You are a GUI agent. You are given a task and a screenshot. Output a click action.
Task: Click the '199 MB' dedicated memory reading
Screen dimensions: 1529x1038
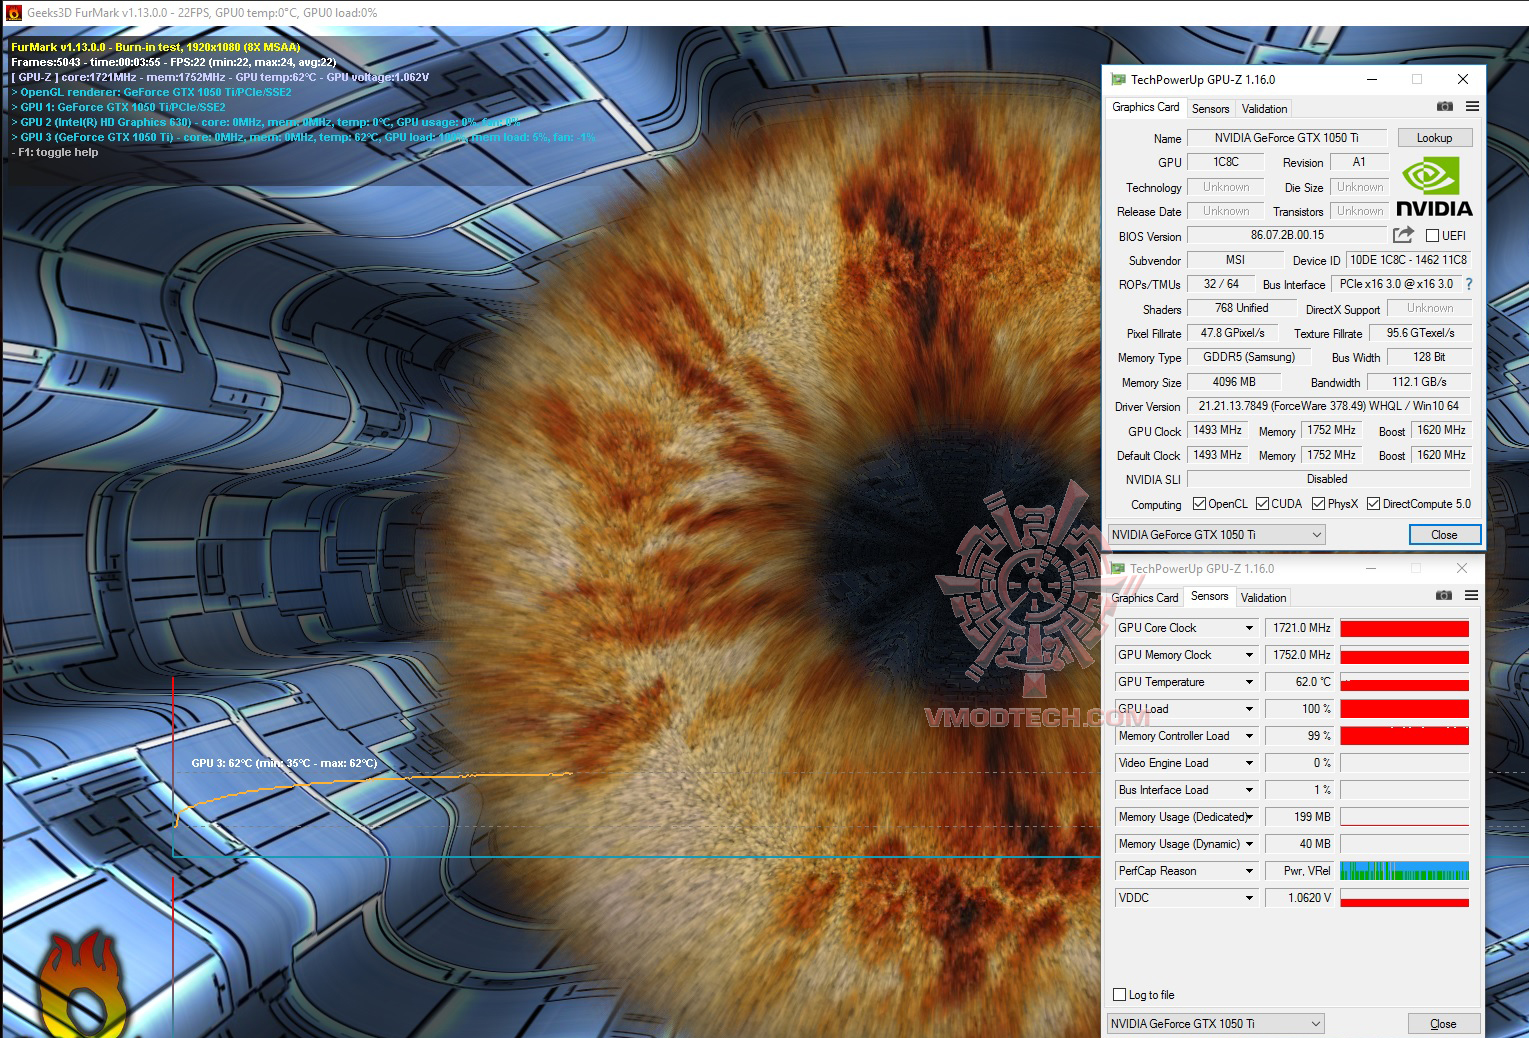1300,817
